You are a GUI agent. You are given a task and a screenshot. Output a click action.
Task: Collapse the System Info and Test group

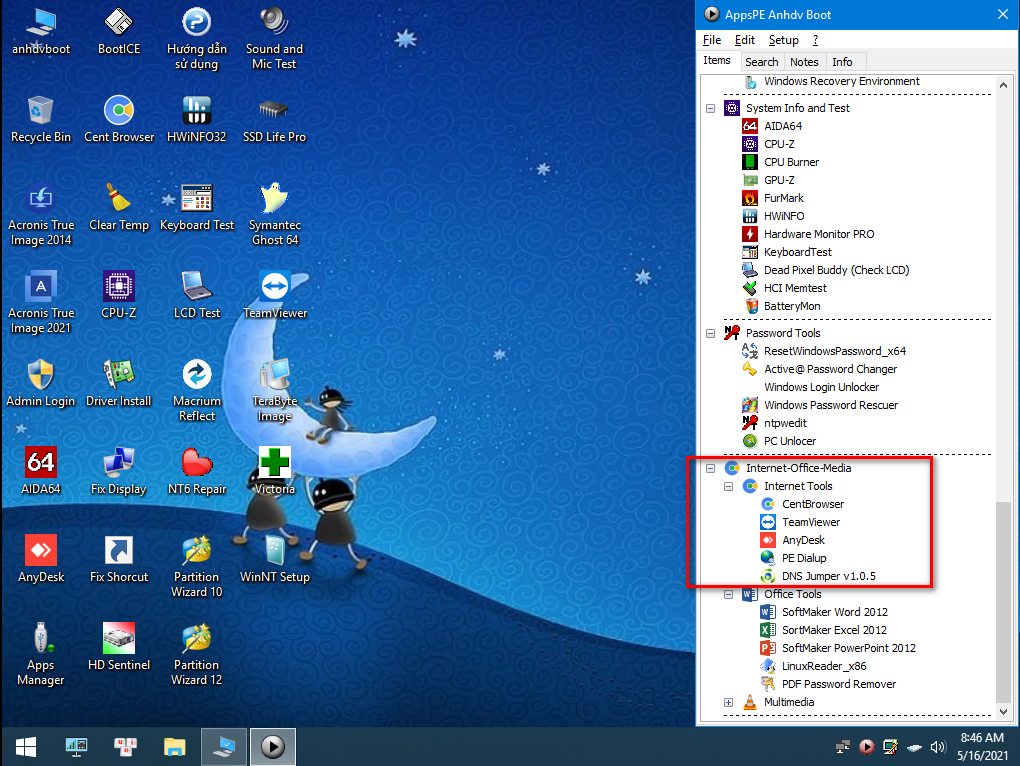(710, 109)
